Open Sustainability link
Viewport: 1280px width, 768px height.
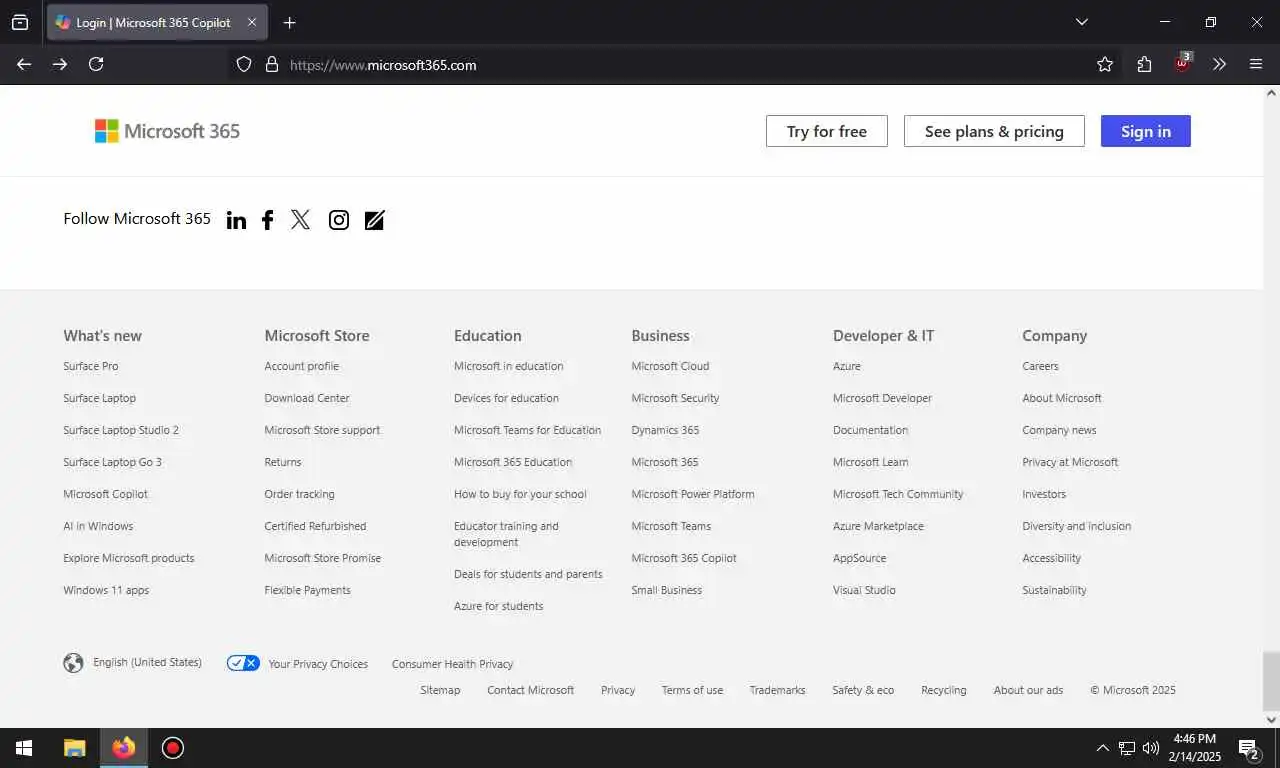pyautogui.click(x=1054, y=590)
